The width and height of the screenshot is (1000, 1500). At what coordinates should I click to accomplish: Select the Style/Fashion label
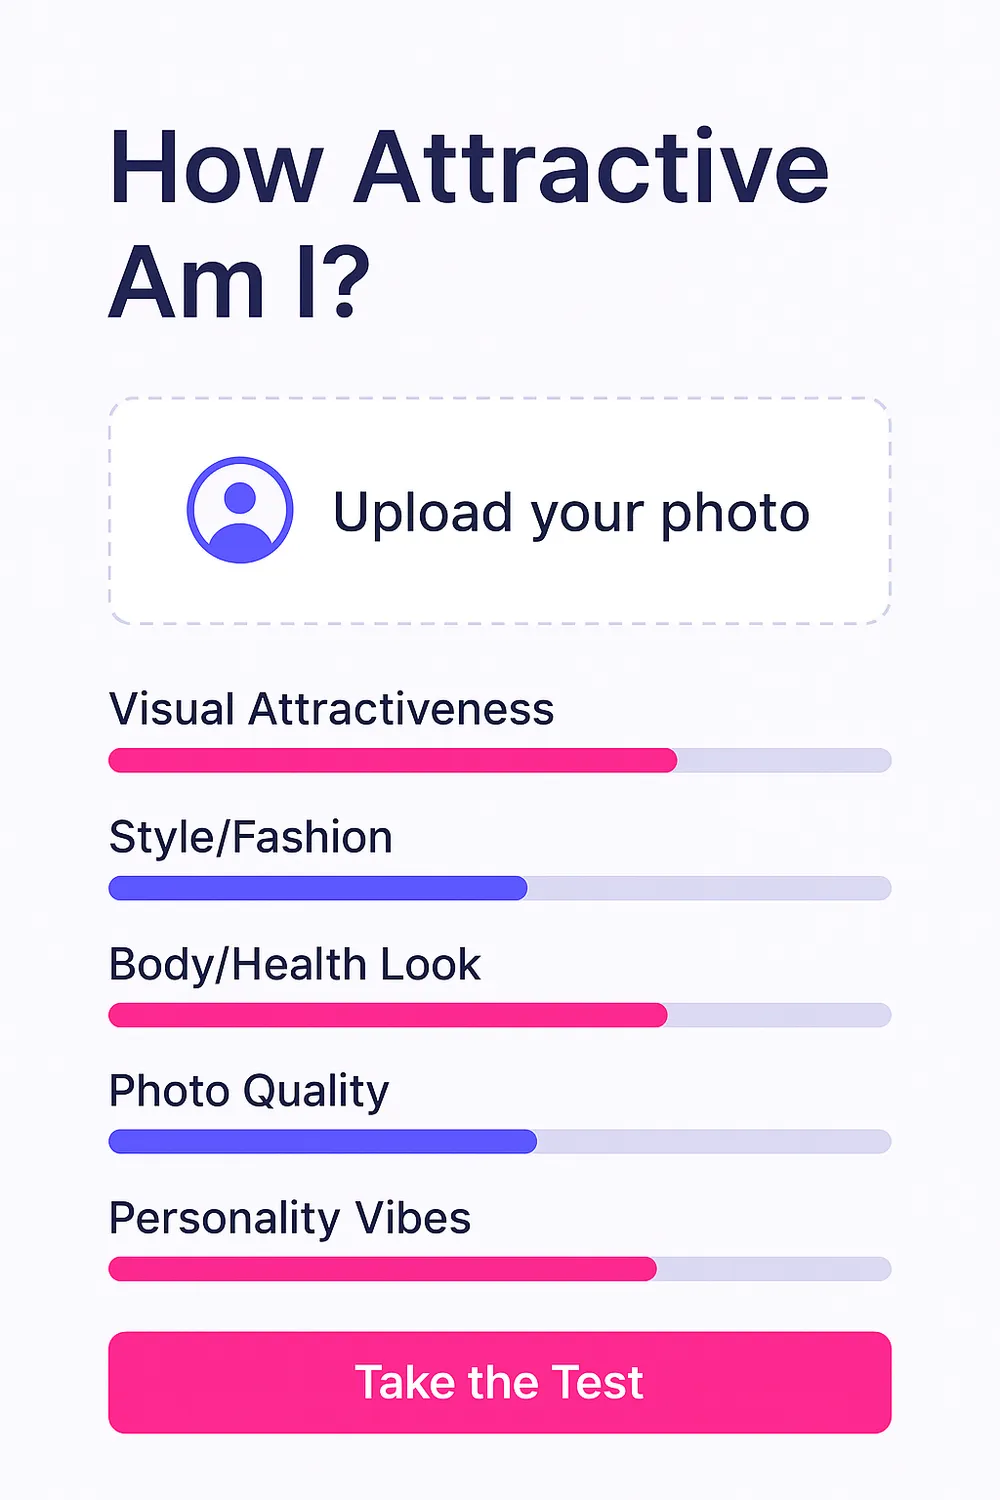click(x=250, y=838)
